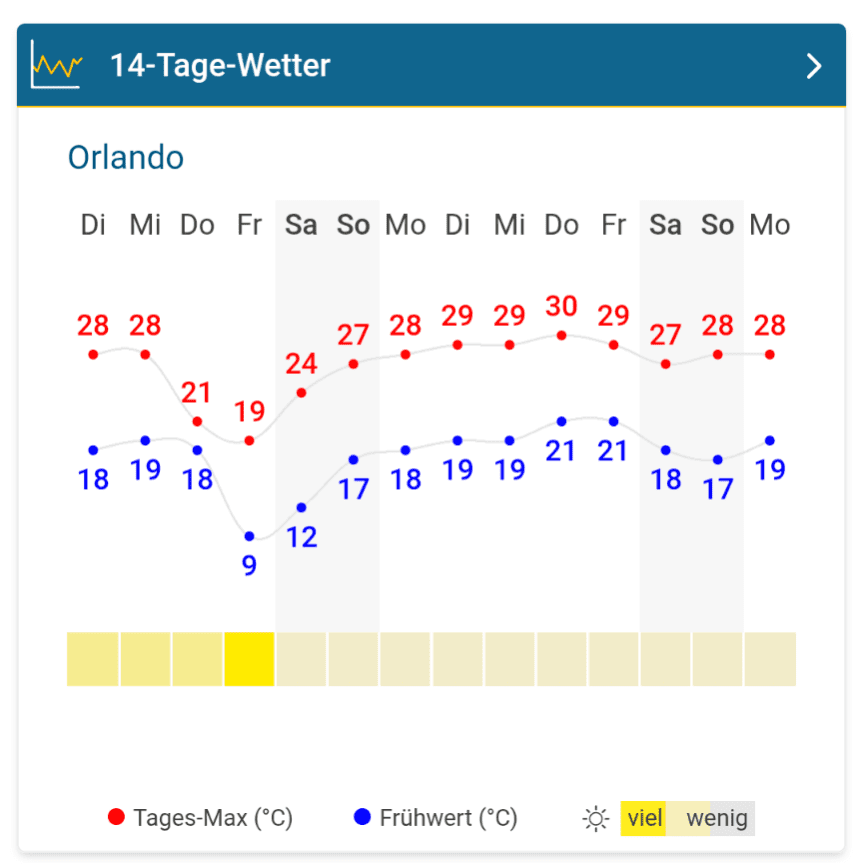
Task: Click the 14-Tage-Wetter header title
Action: click(220, 67)
